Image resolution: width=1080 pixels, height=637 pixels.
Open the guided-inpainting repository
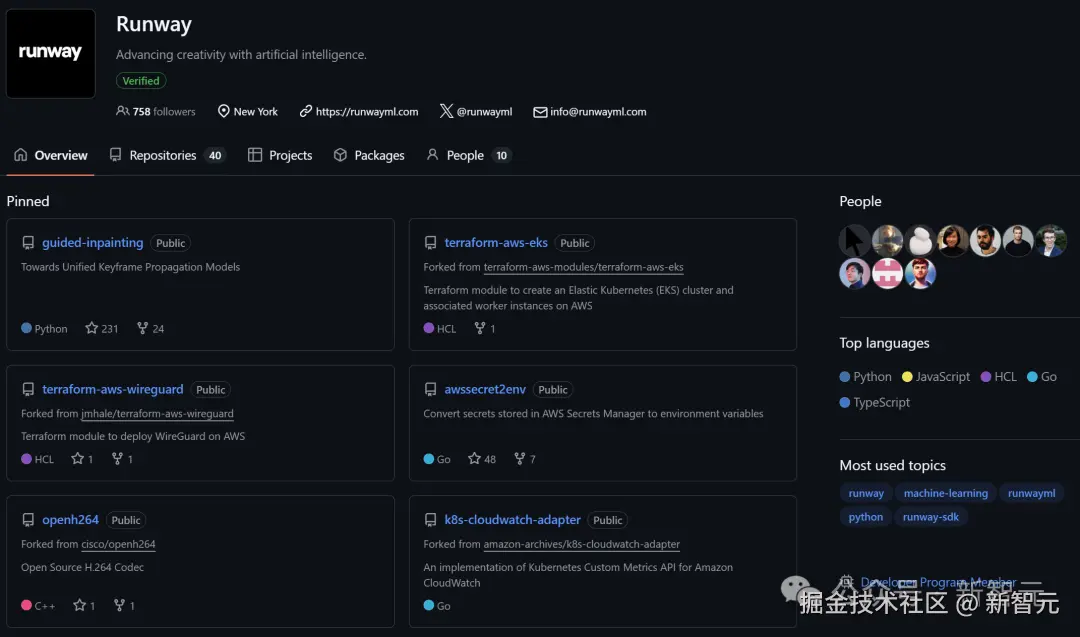tap(92, 242)
